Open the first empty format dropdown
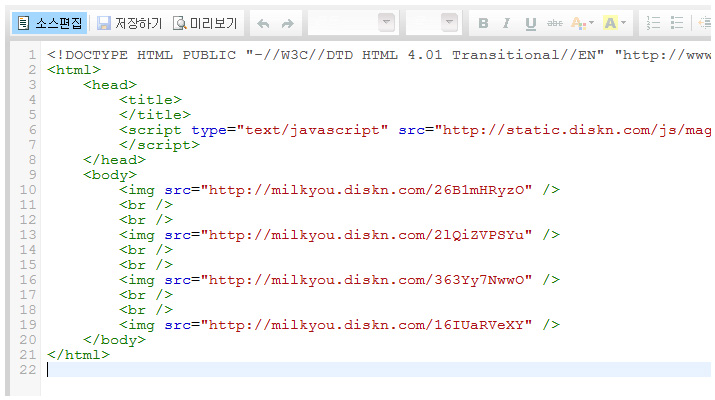 (352, 23)
